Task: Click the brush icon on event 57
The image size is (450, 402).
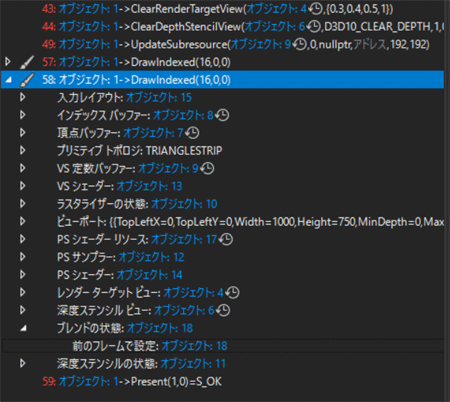Action: click(27, 62)
